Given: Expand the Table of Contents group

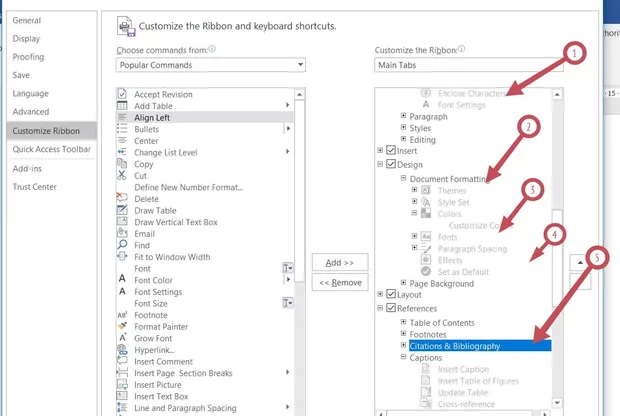Looking at the screenshot, I should [x=403, y=321].
